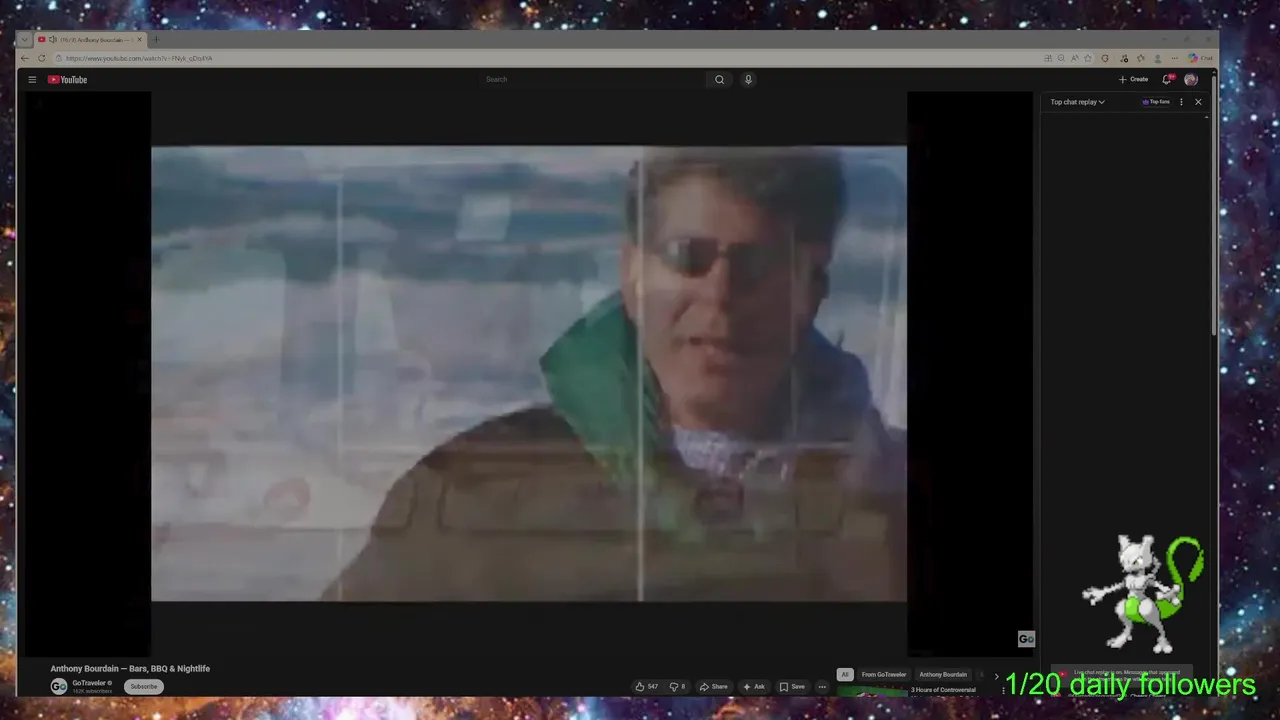Select the Anthony Bourdain chip
The width and height of the screenshot is (1280, 720).
[943, 675]
